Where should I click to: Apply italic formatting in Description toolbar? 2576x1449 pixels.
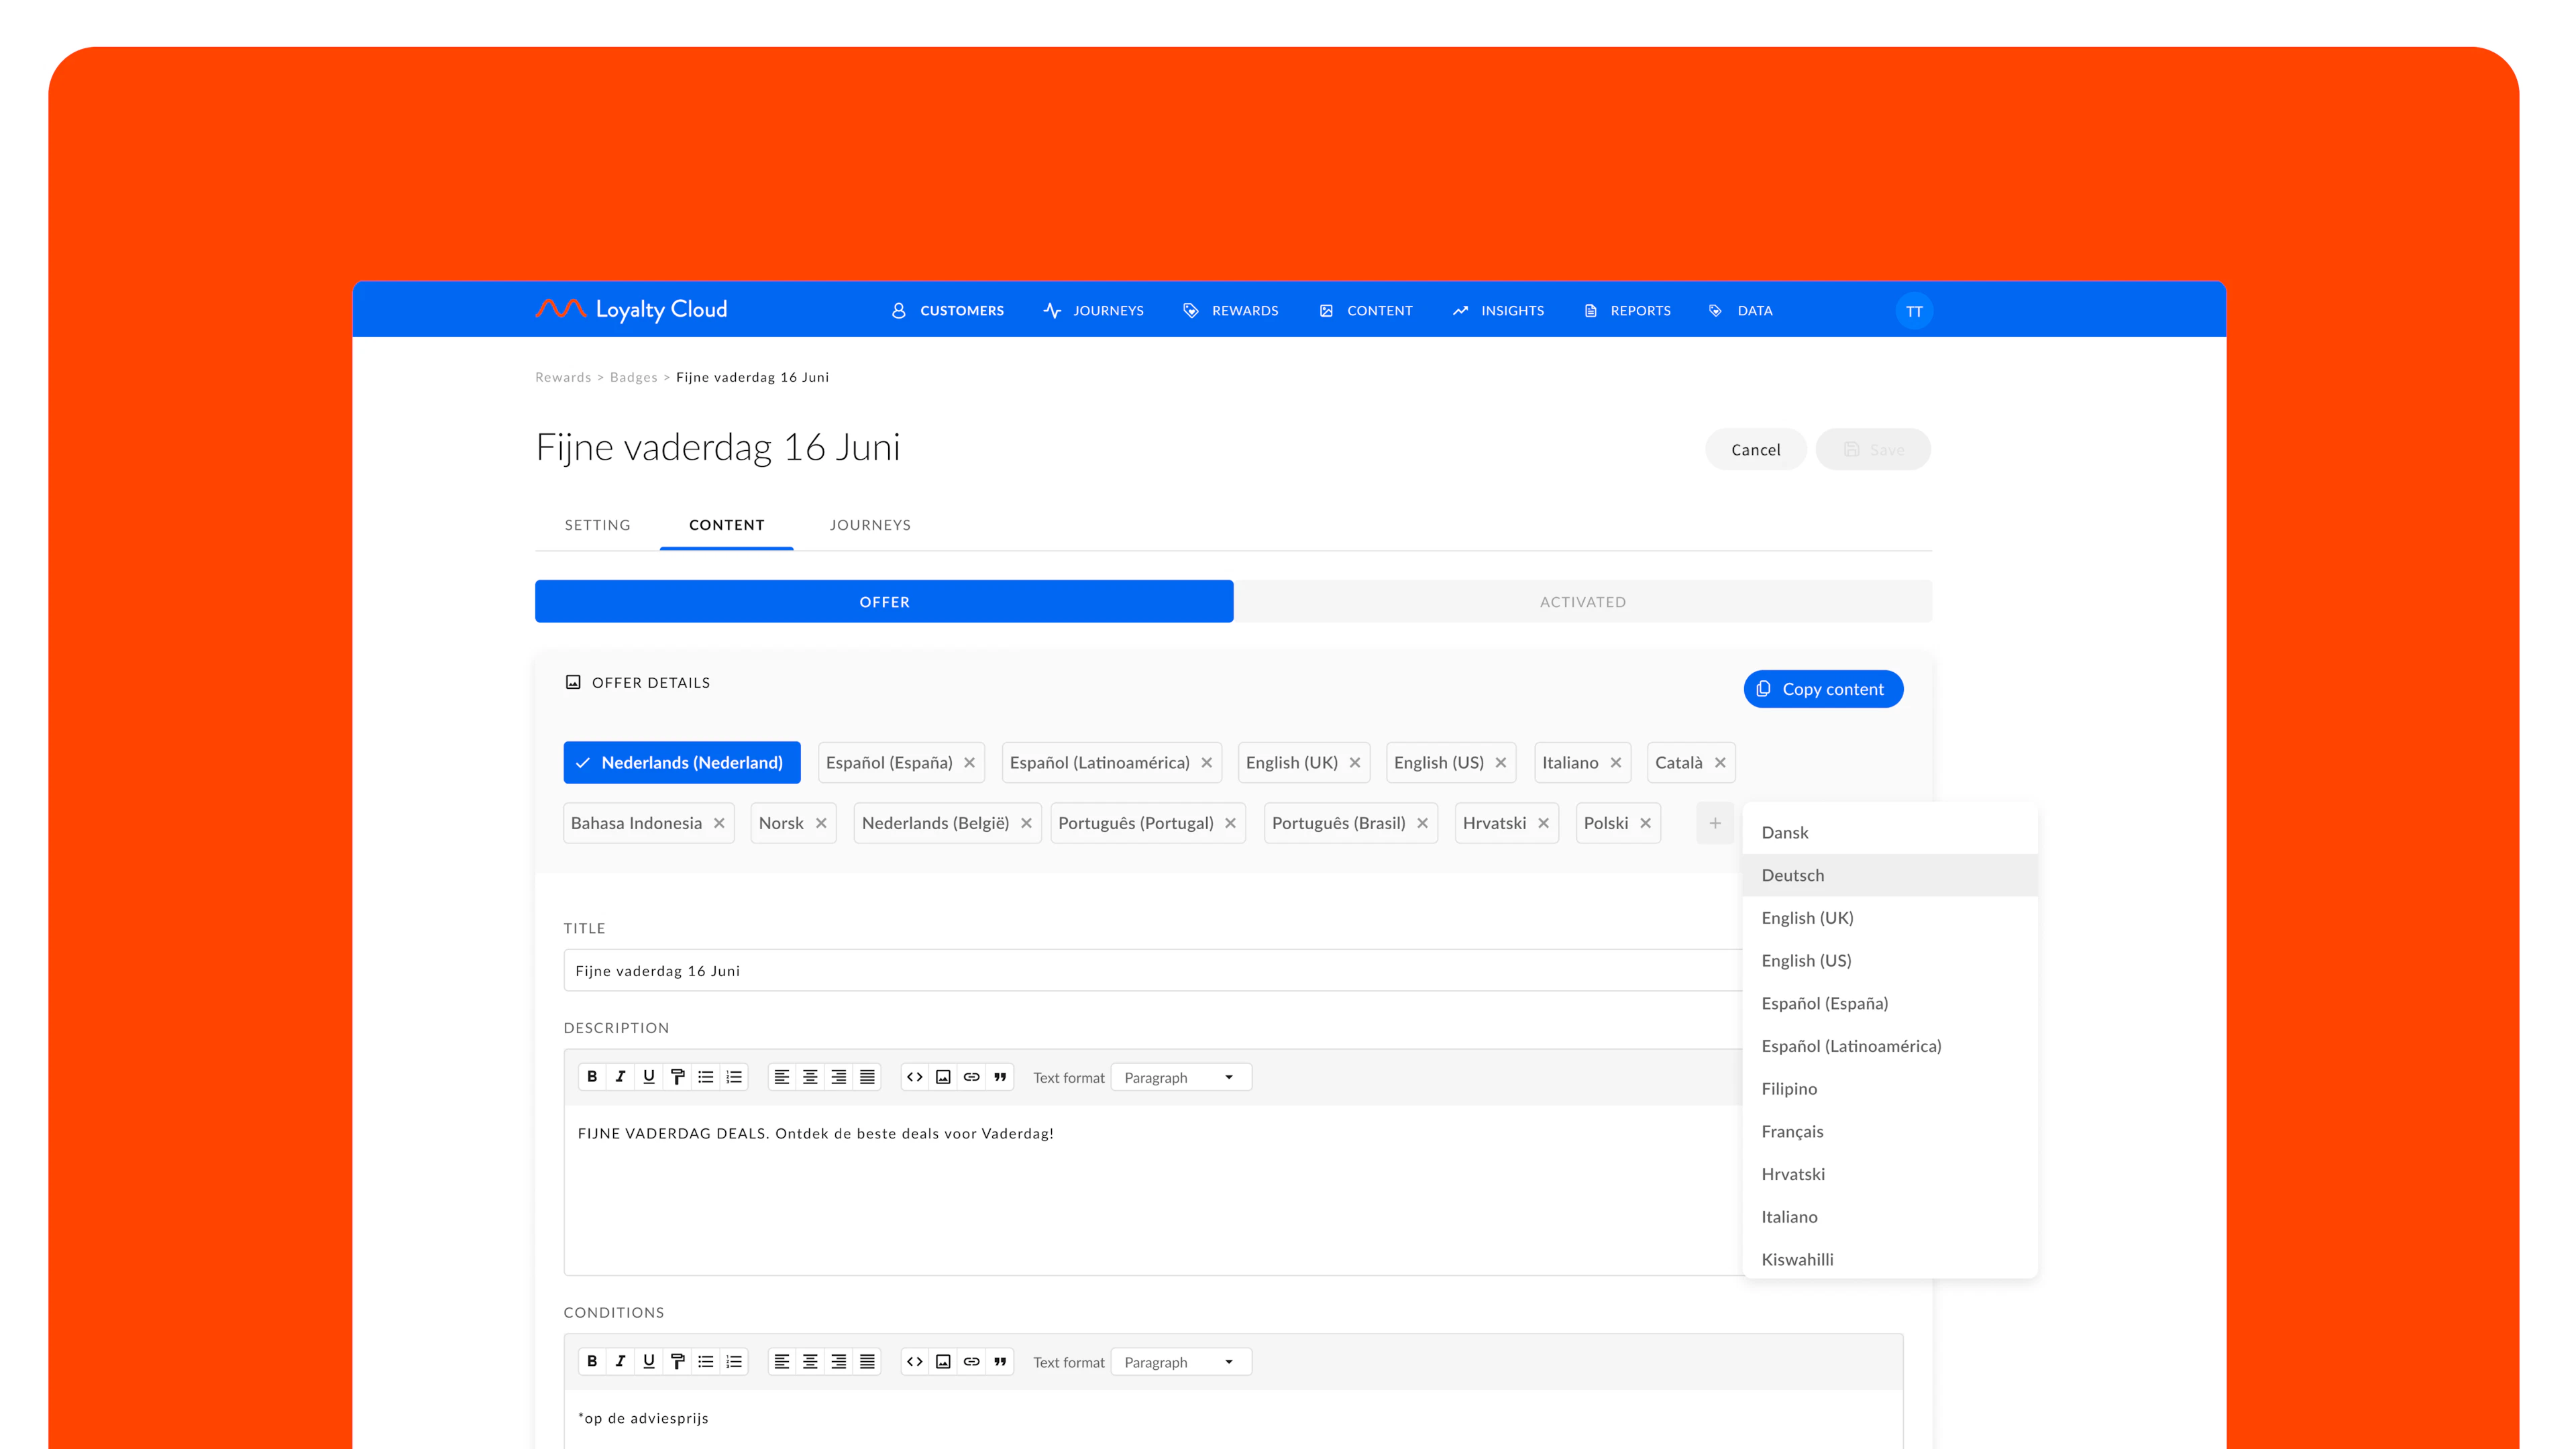621,1077
